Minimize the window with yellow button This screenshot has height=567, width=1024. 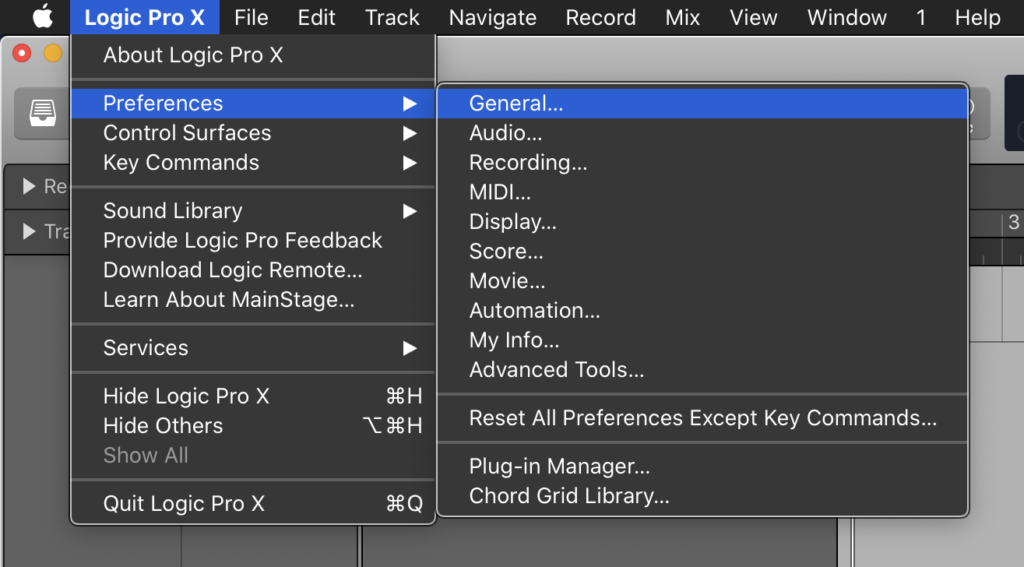pyautogui.click(x=53, y=53)
